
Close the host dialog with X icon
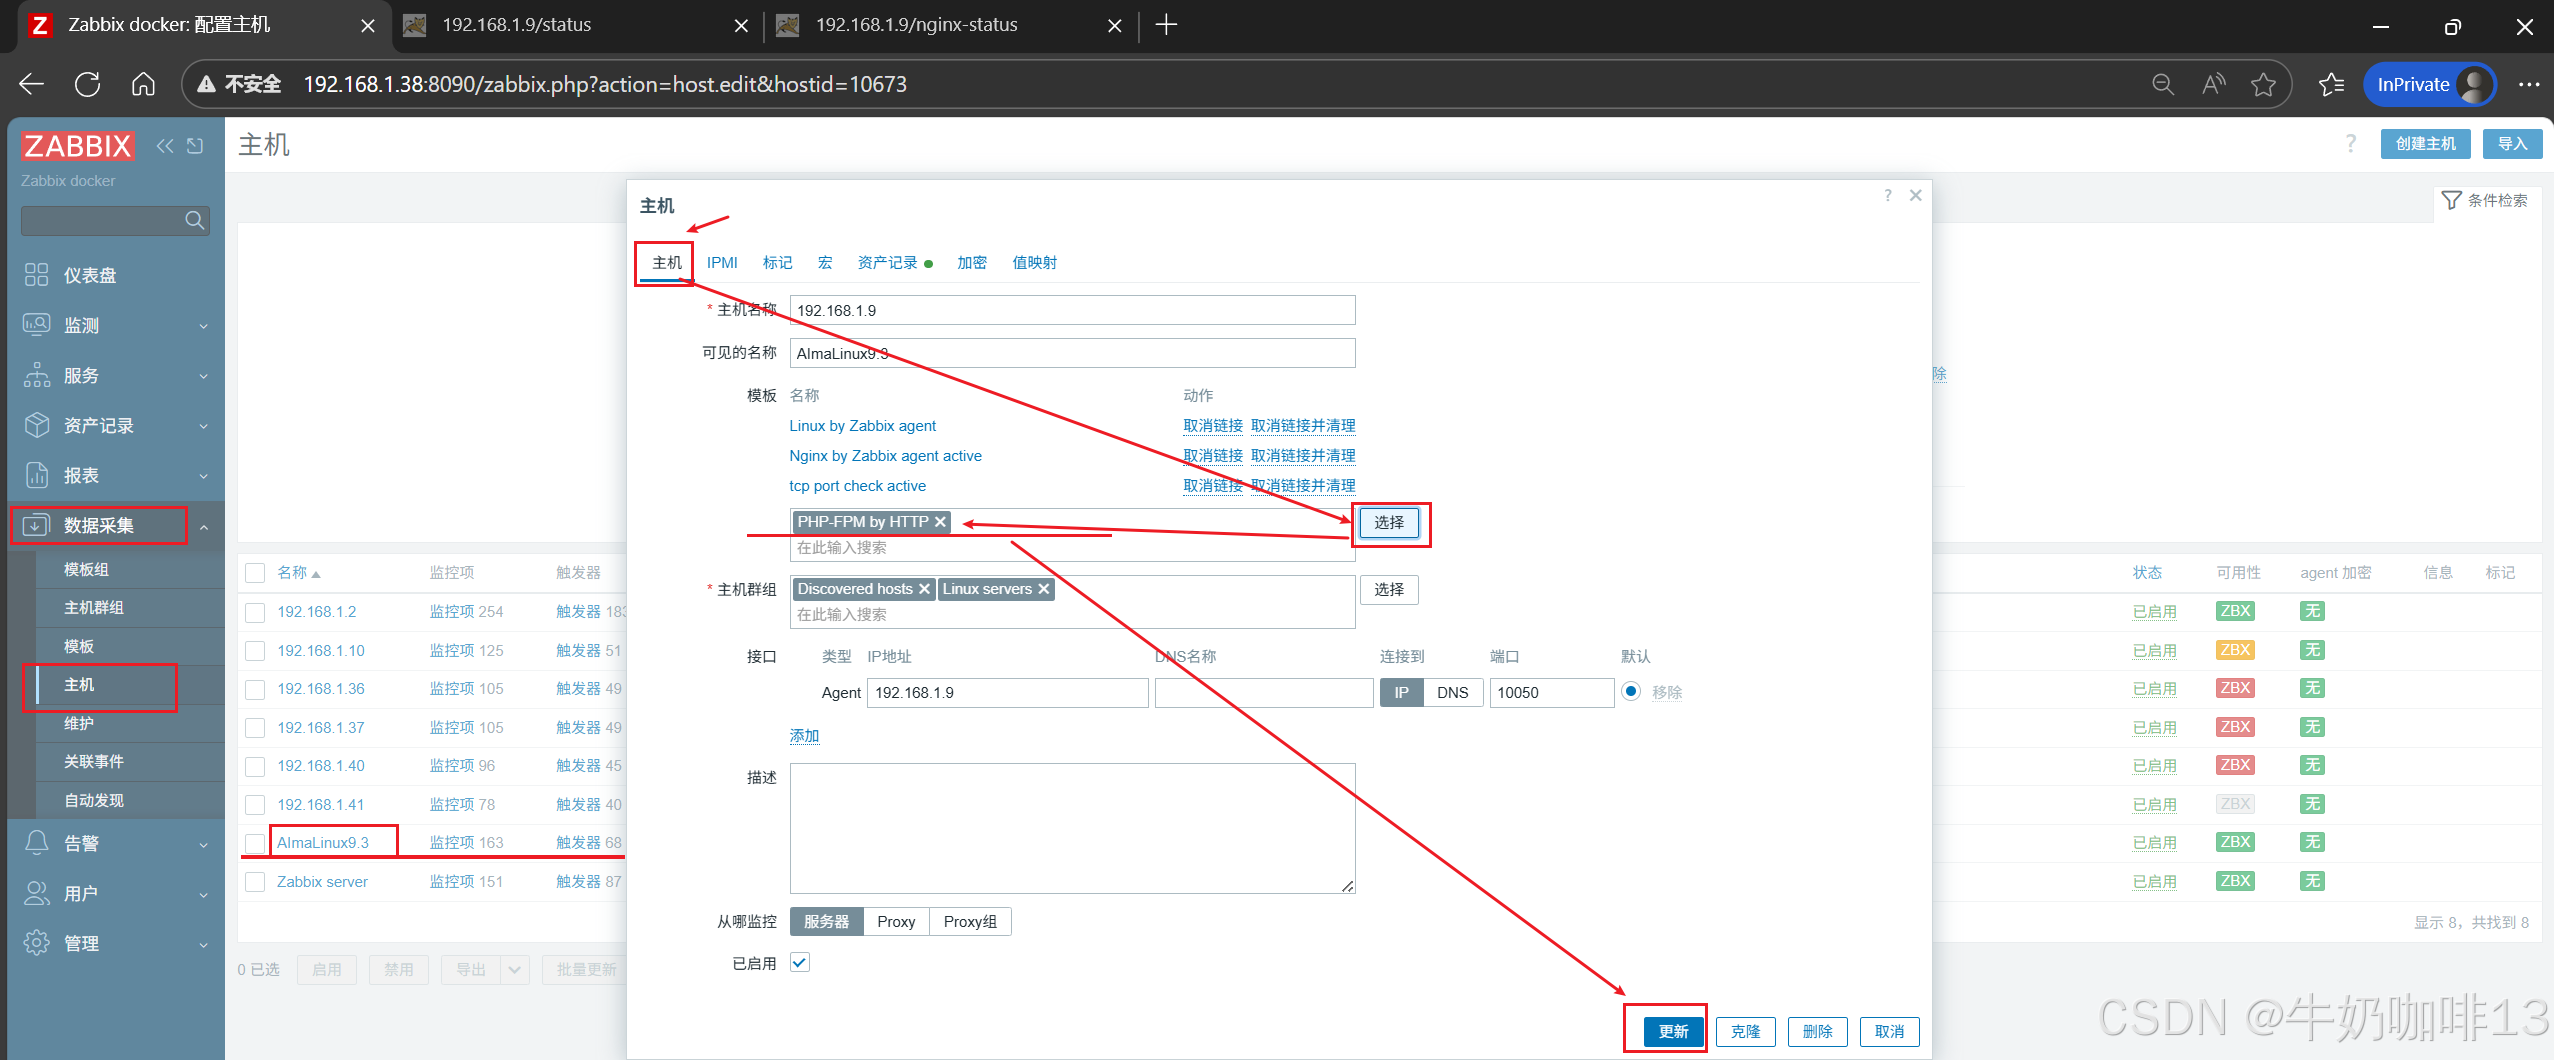(1915, 195)
